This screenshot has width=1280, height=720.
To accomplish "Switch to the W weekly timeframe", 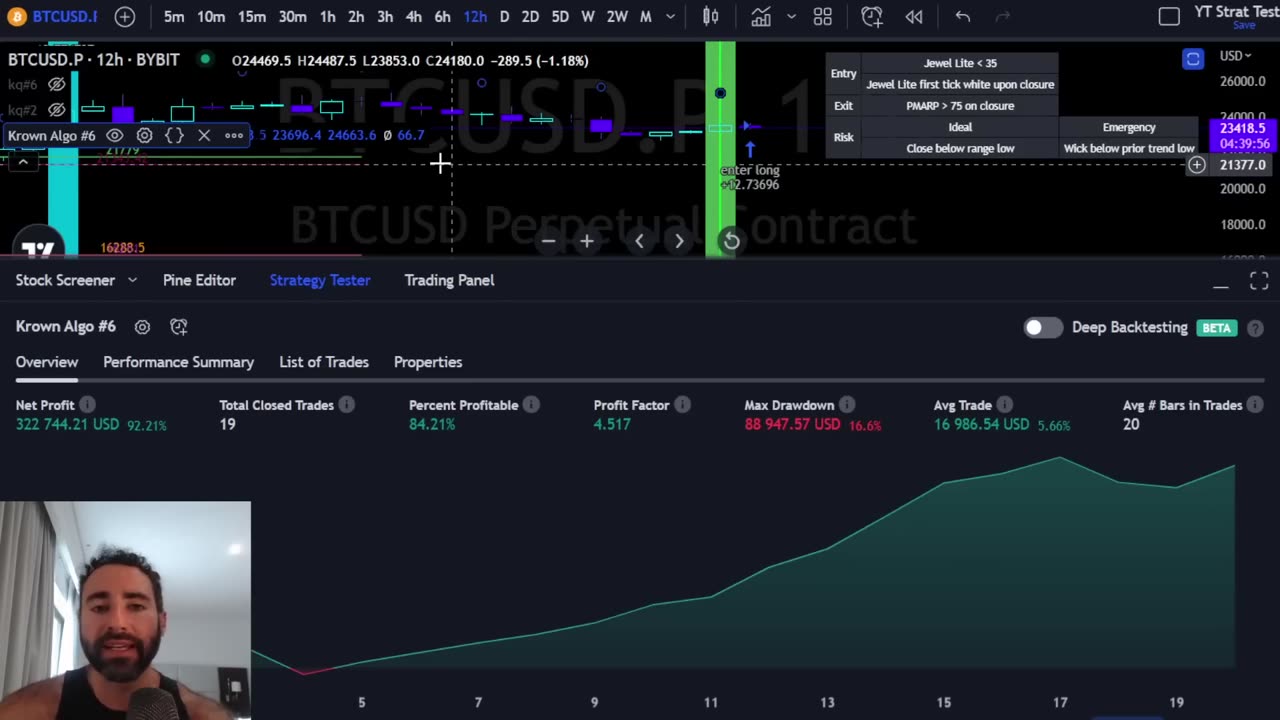I will point(588,17).
